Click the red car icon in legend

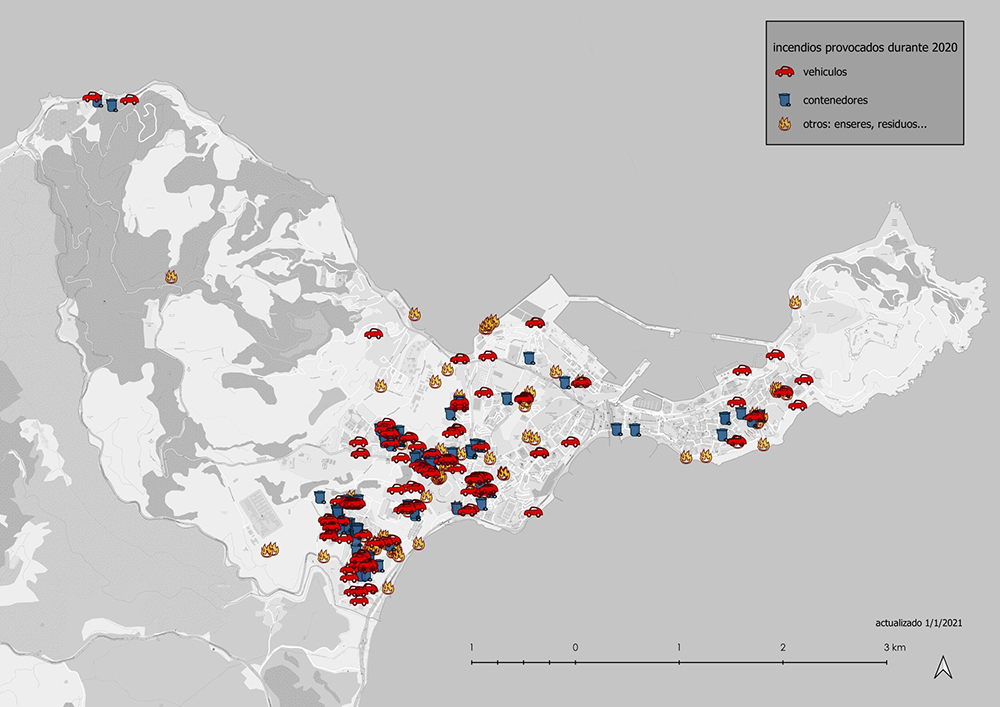[784, 71]
